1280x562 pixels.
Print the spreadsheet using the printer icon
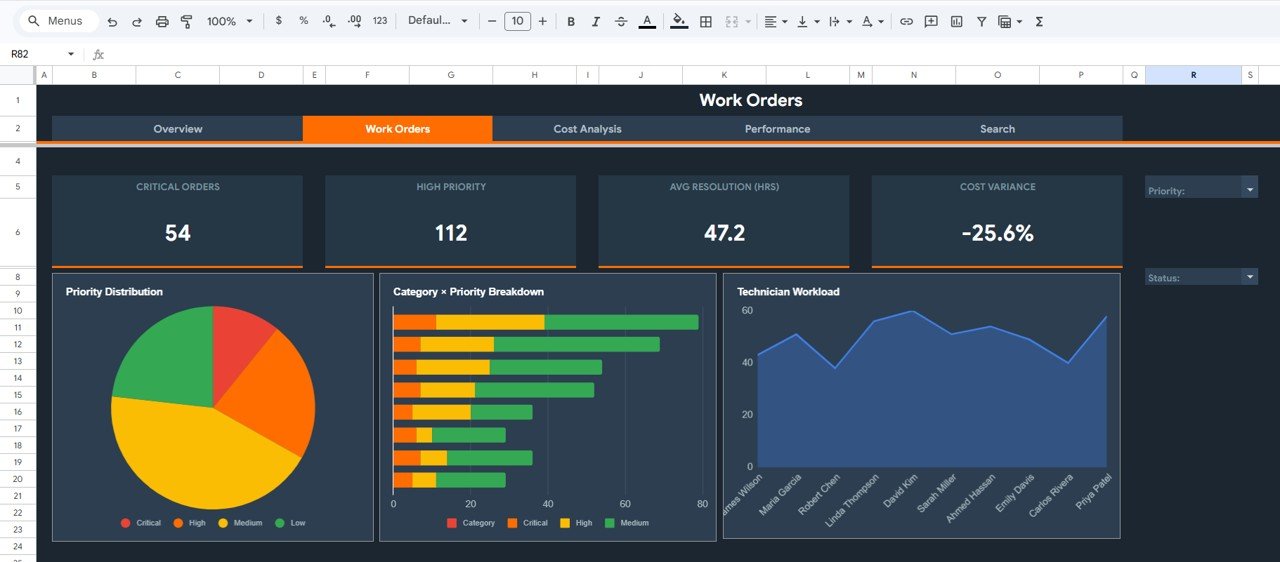[x=162, y=21]
